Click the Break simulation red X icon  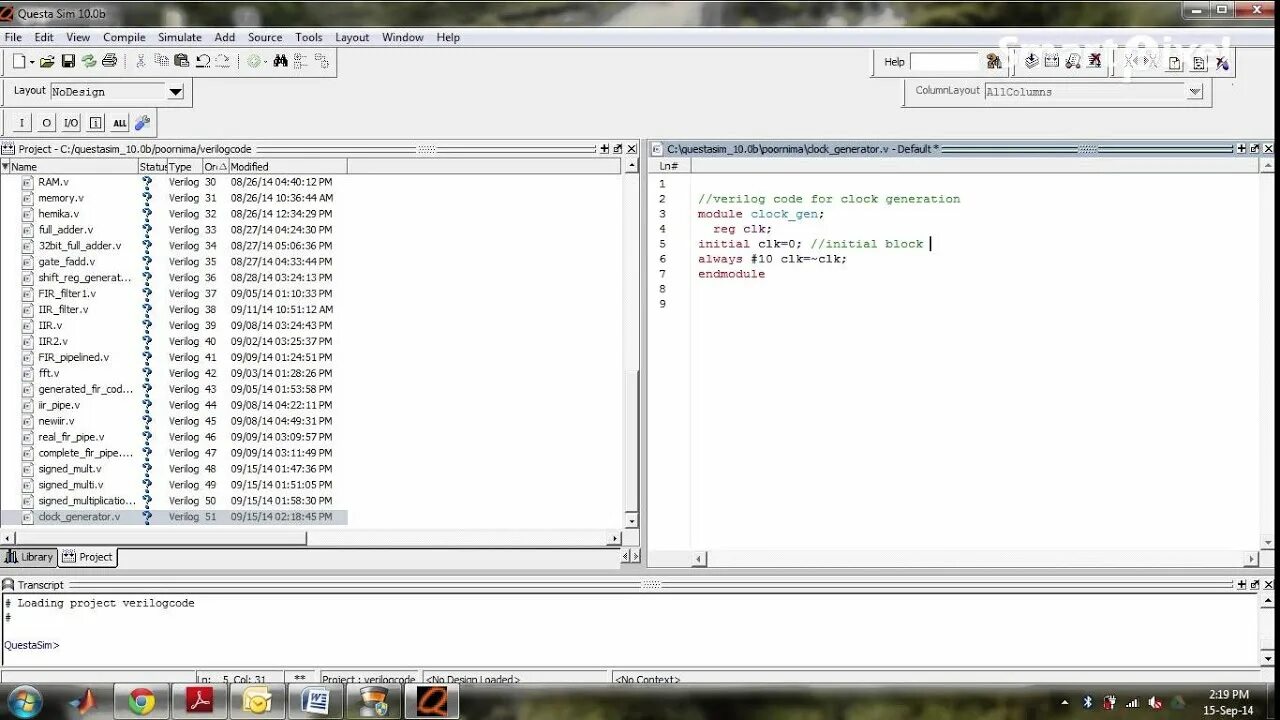1095,61
